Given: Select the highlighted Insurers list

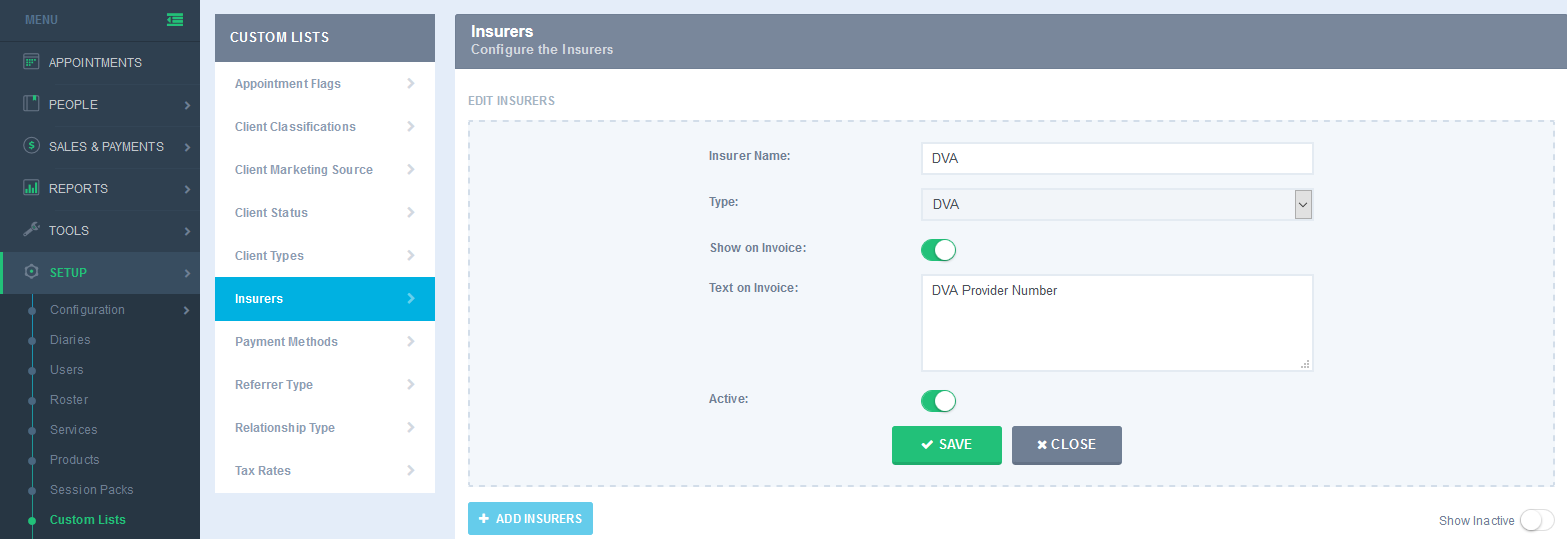Looking at the screenshot, I should tap(325, 299).
